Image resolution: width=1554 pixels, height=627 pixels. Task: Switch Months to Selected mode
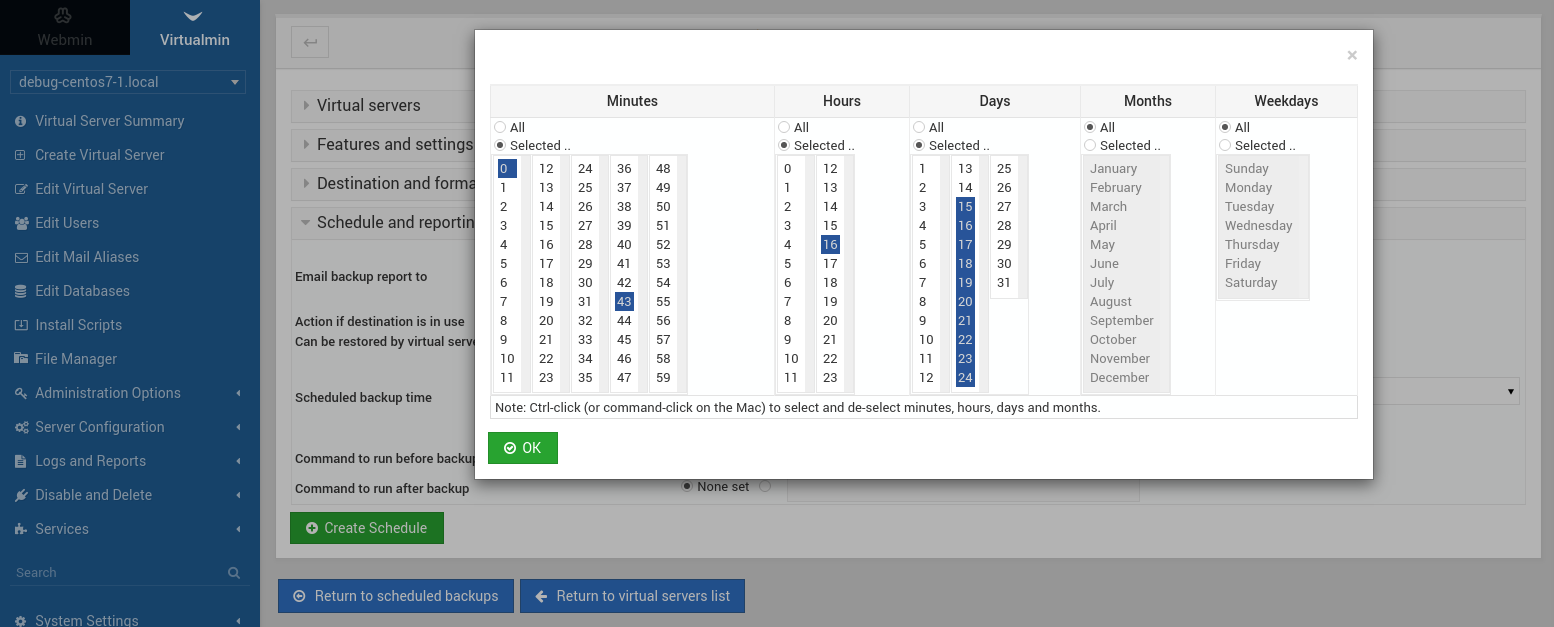1090,145
